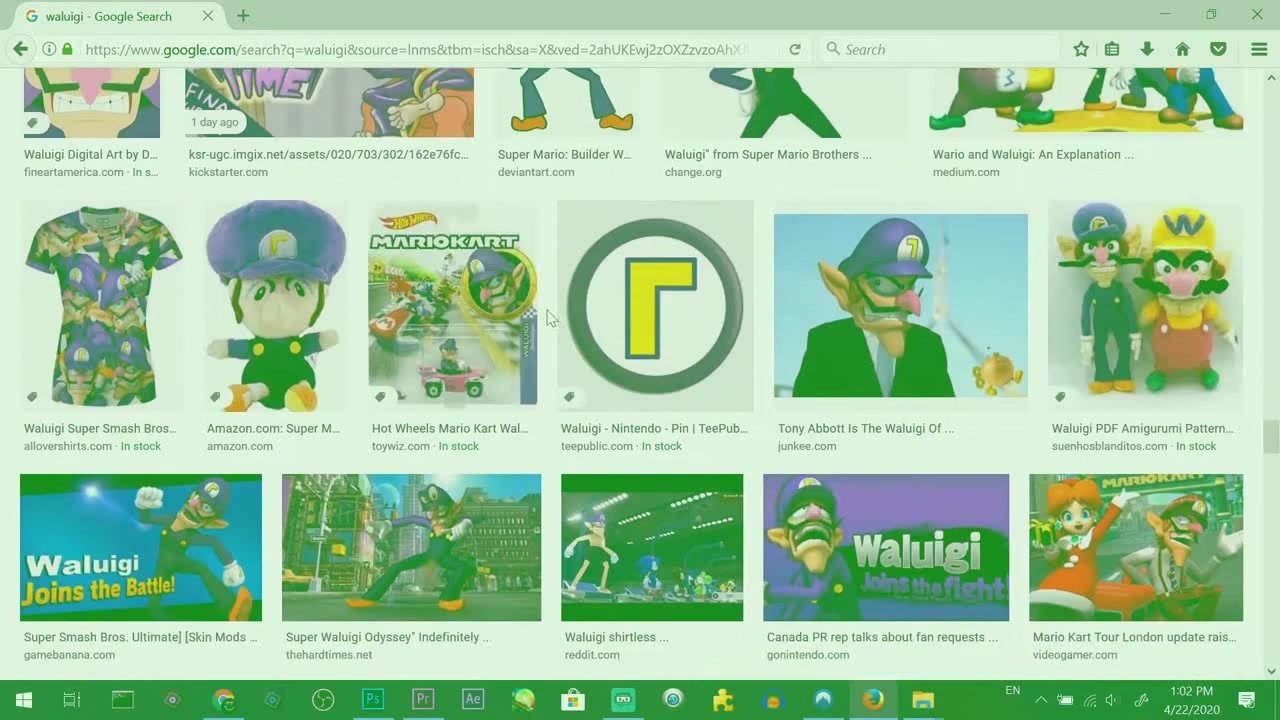Show bookmarks list icon in toolbar
The height and width of the screenshot is (720, 1280).
tap(1112, 49)
